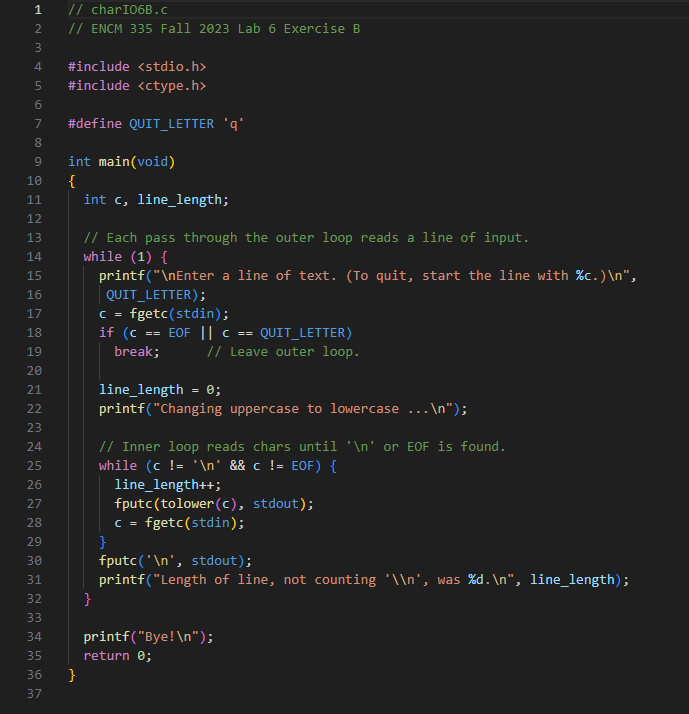Screen dimensions: 689x714
Task: Click QUIT_LETTER in the #define line
Action: pyautogui.click(x=172, y=124)
